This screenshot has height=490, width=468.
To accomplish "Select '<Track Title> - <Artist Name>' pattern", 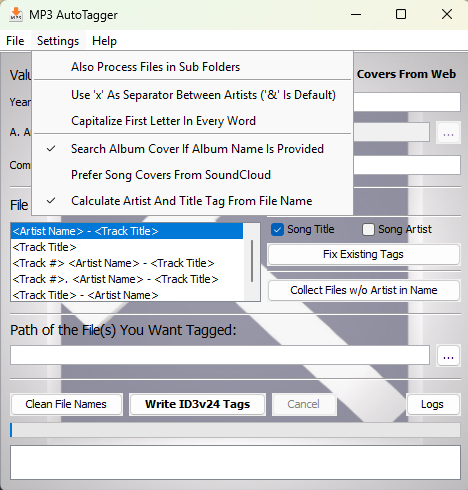I will pyautogui.click(x=127, y=295).
